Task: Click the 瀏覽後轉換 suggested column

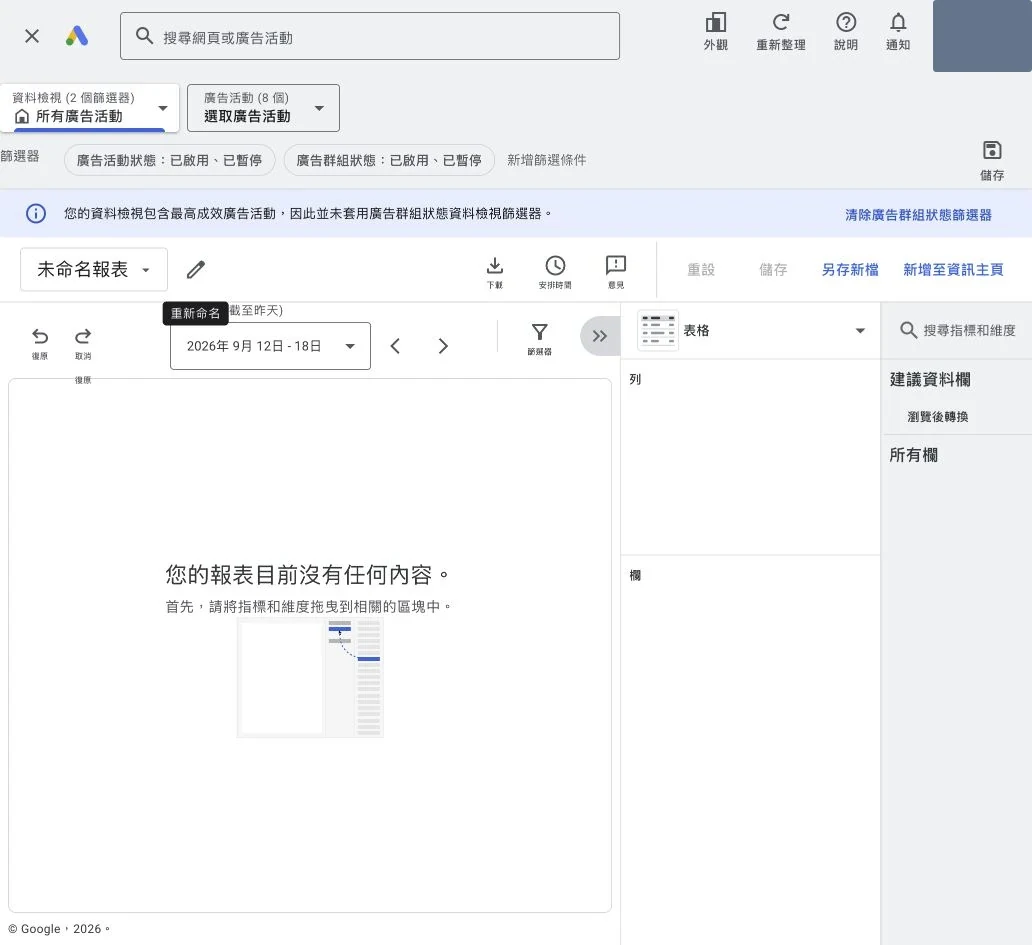Action: click(x=938, y=417)
